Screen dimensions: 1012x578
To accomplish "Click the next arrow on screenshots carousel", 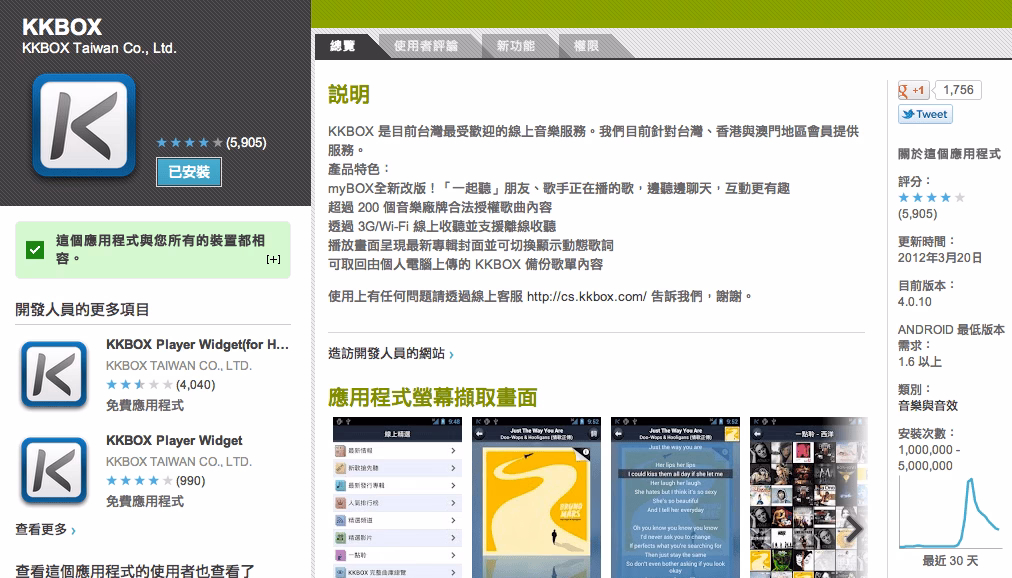I will pos(854,529).
